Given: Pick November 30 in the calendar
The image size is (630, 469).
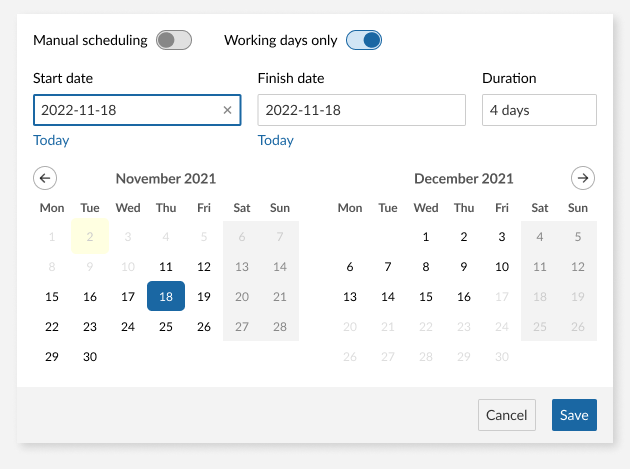Looking at the screenshot, I should pos(90,357).
